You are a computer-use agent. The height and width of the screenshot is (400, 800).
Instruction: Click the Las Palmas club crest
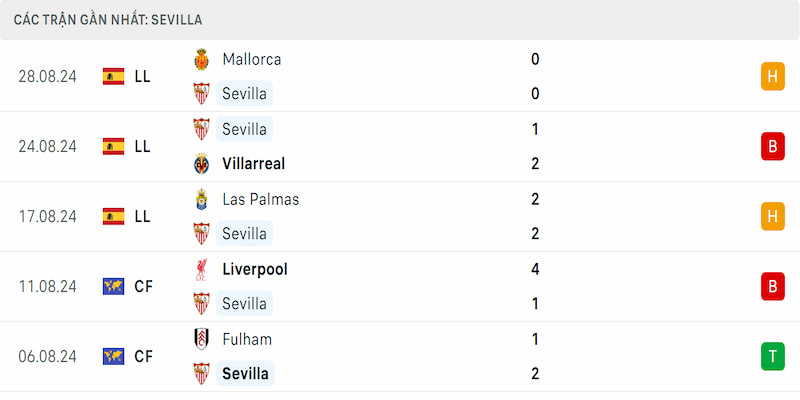click(202, 199)
